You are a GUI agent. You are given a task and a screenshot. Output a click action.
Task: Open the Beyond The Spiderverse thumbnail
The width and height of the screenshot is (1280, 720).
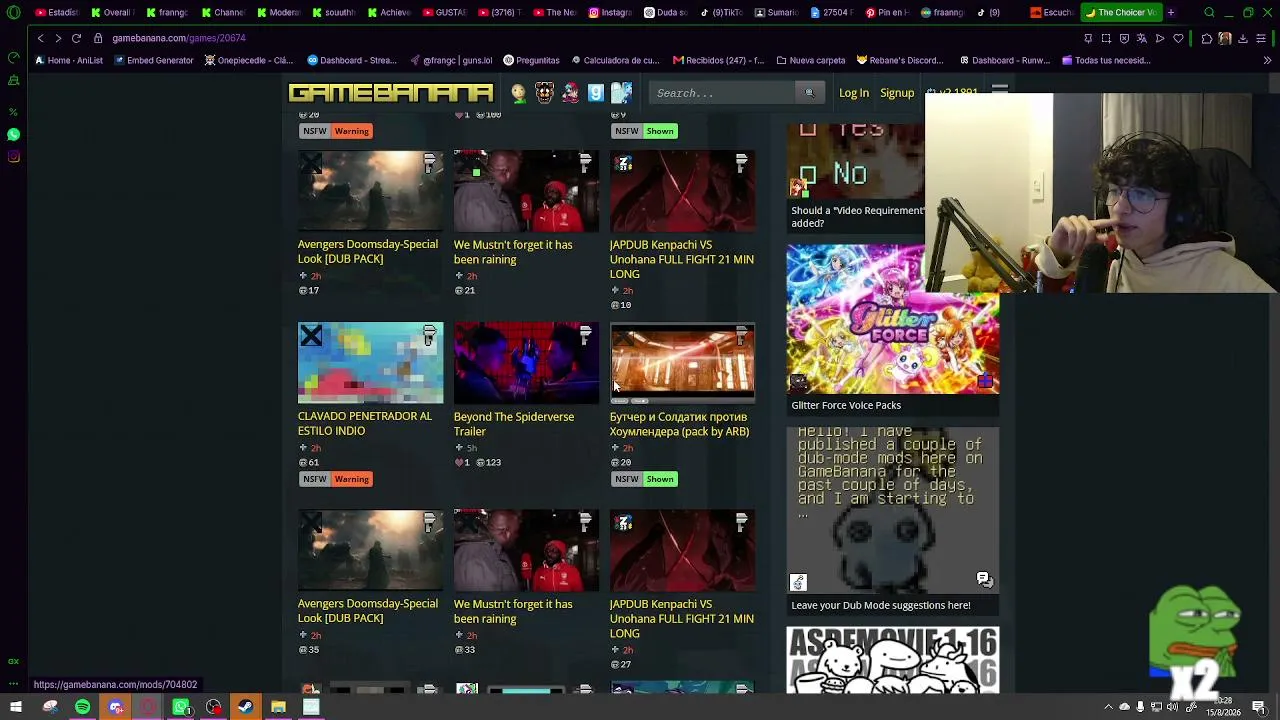pyautogui.click(x=526, y=362)
